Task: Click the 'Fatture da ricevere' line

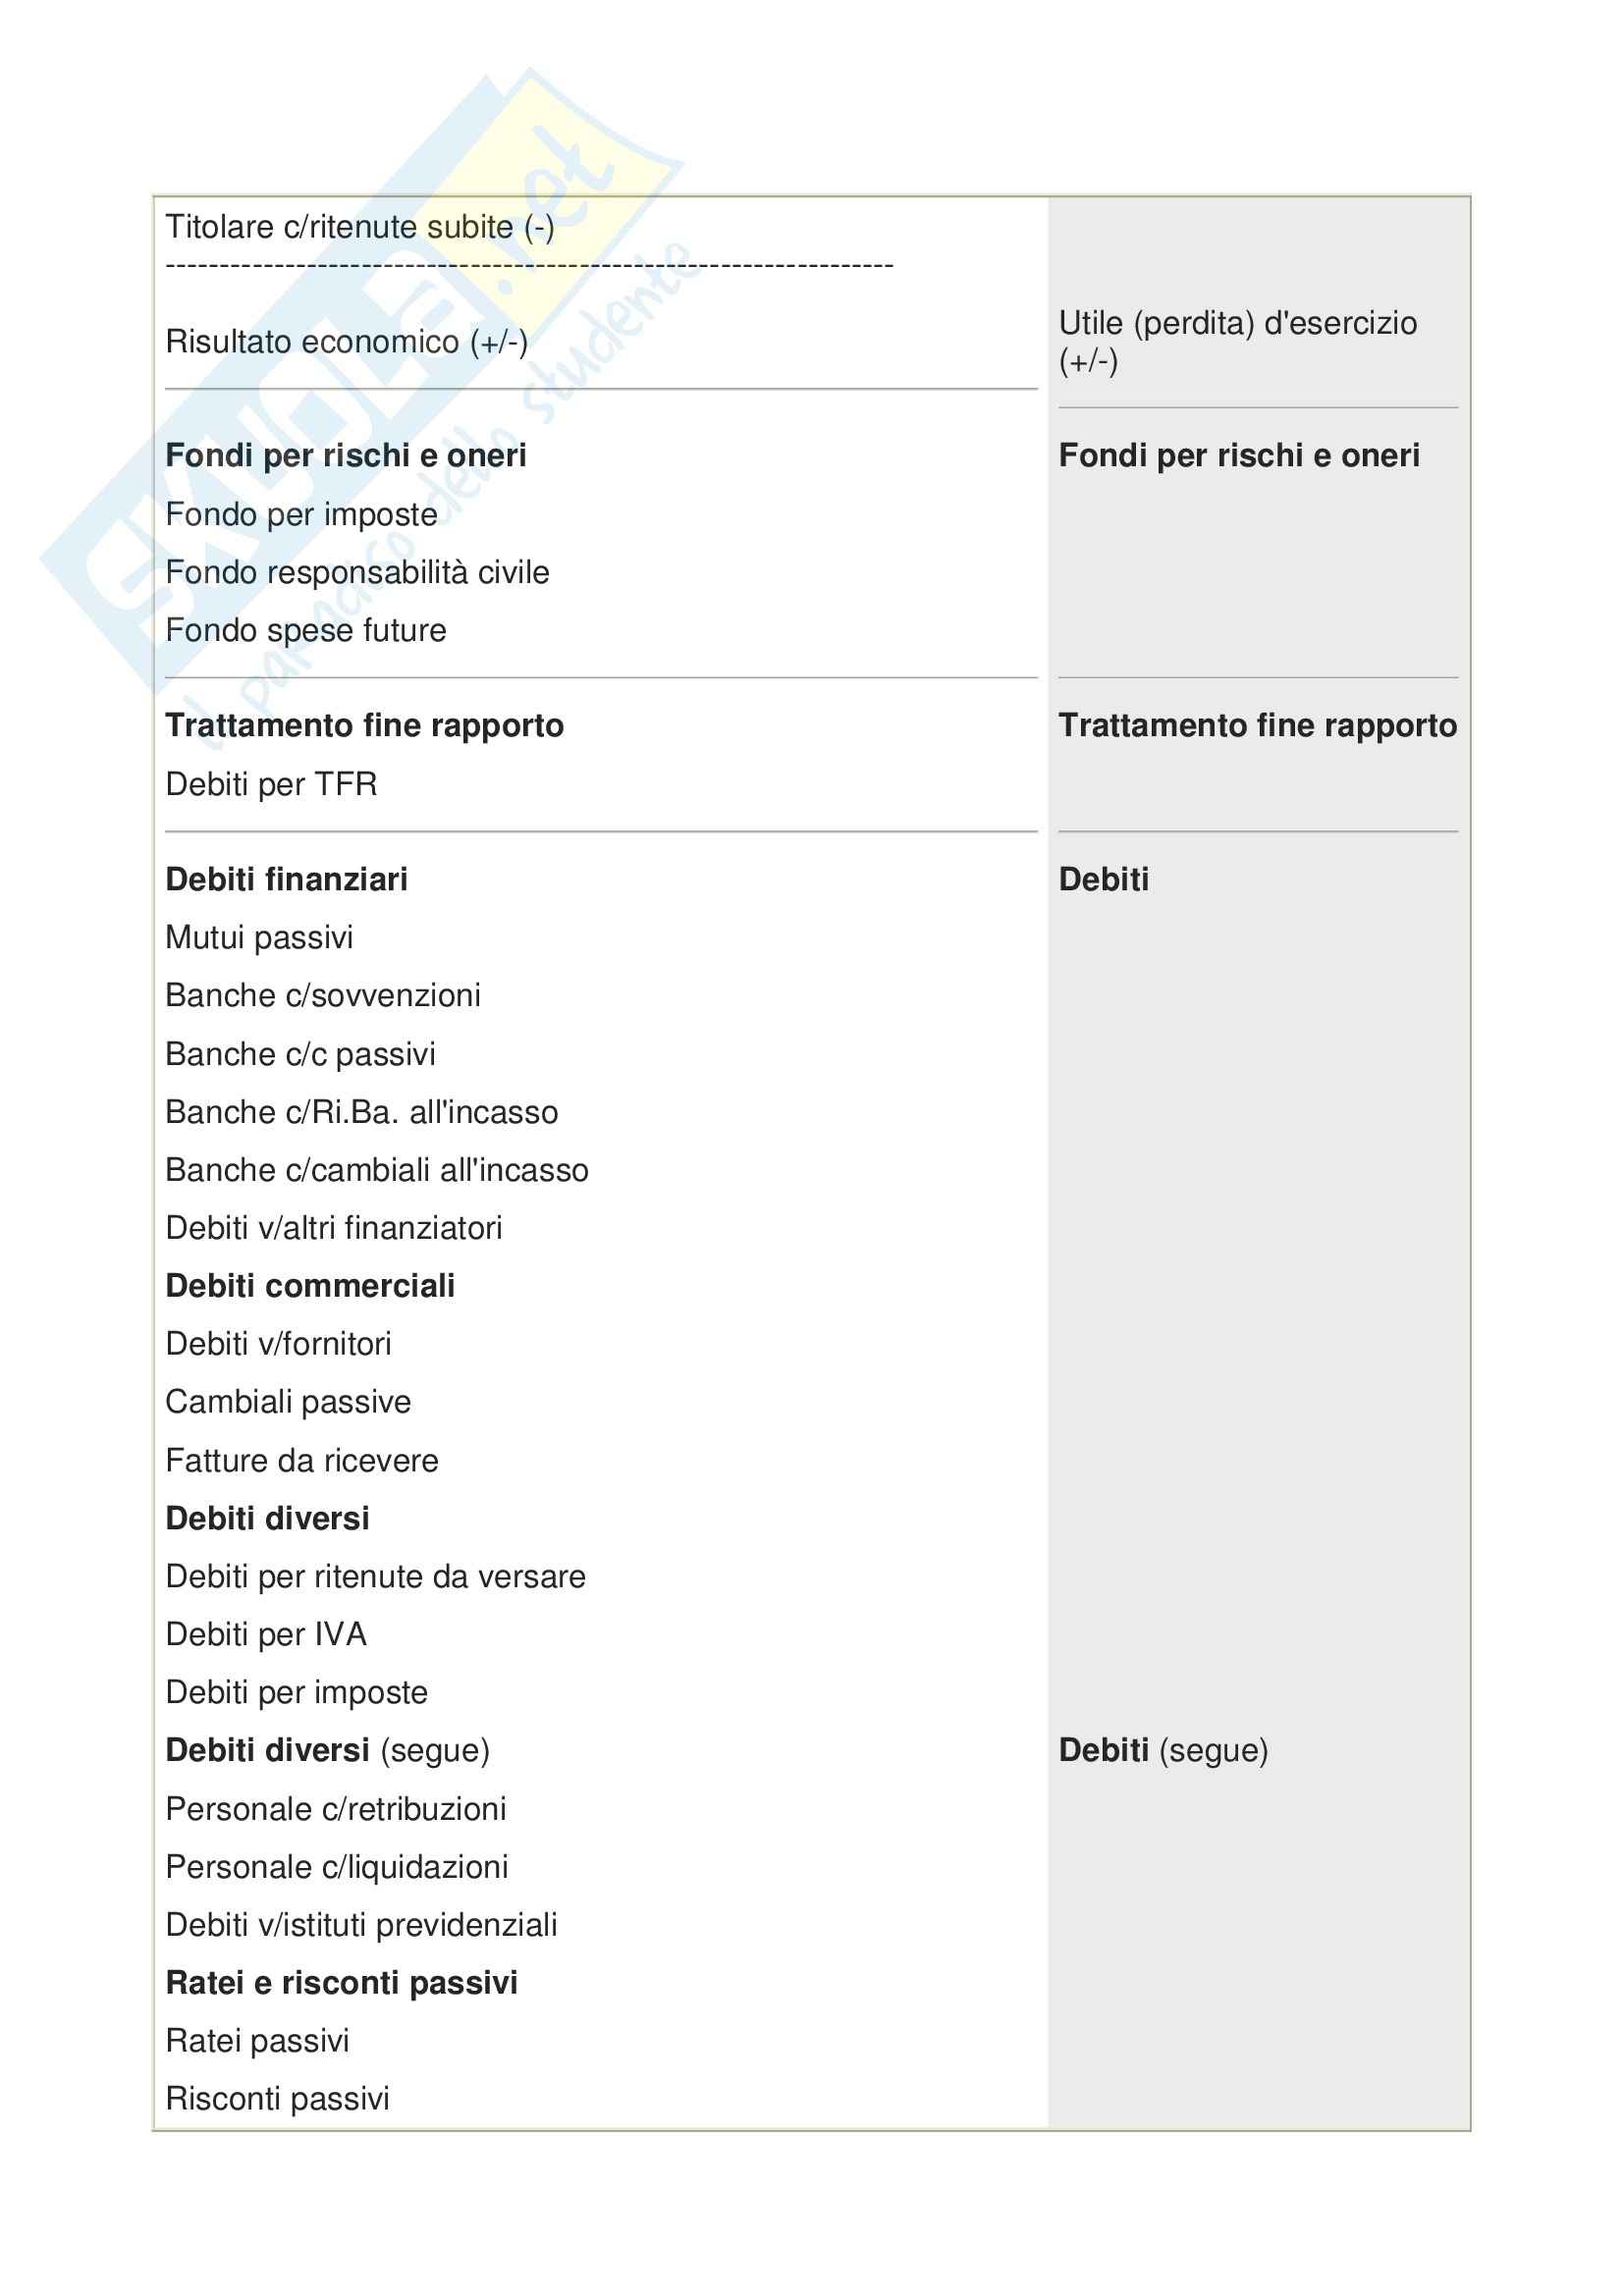Action: (301, 1462)
